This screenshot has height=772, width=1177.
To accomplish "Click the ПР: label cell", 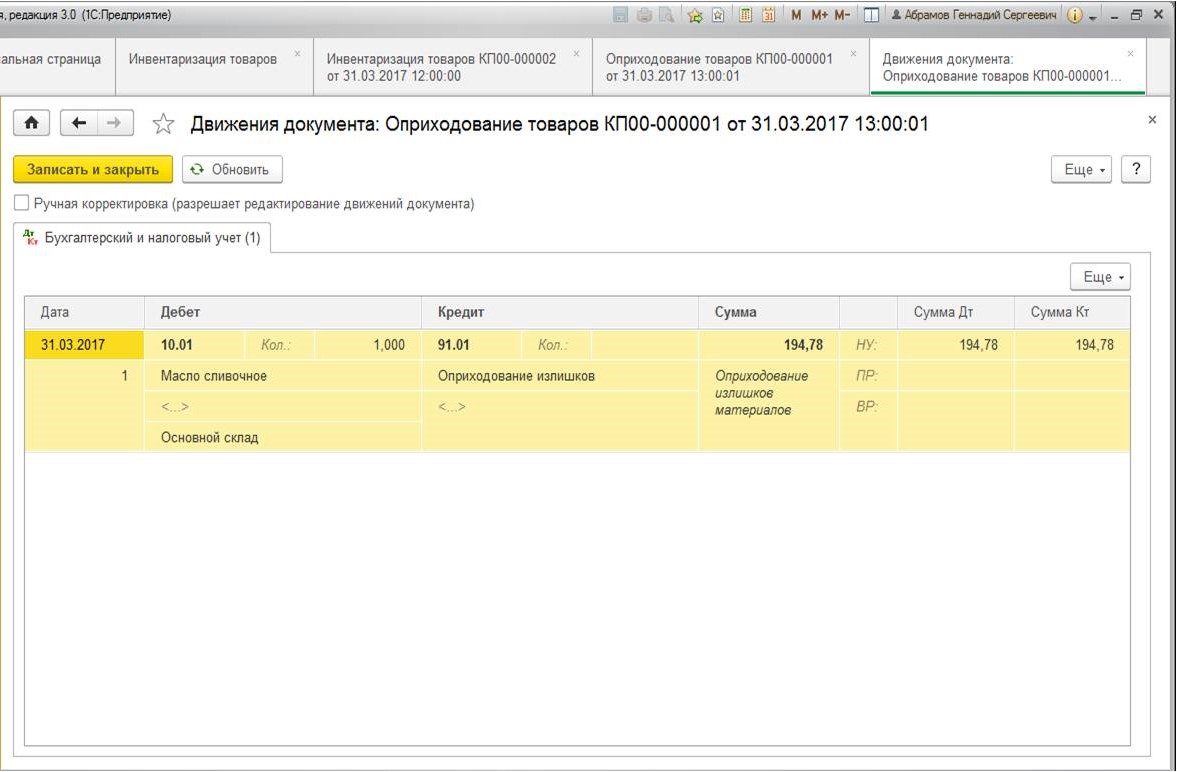I will [x=868, y=375].
